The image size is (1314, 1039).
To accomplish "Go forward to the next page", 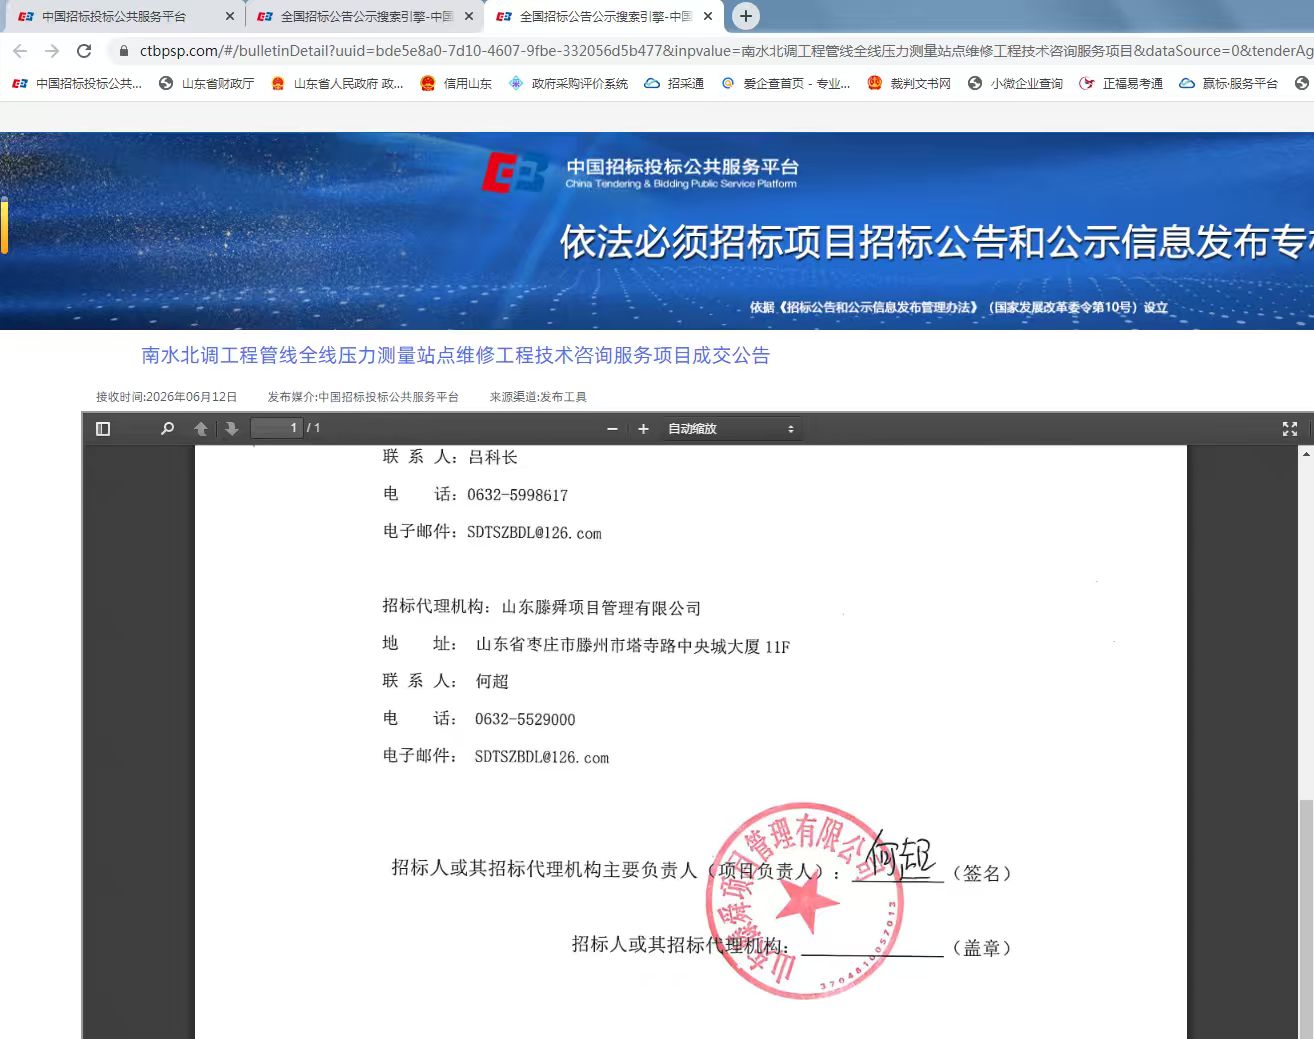I will click(x=52, y=51).
